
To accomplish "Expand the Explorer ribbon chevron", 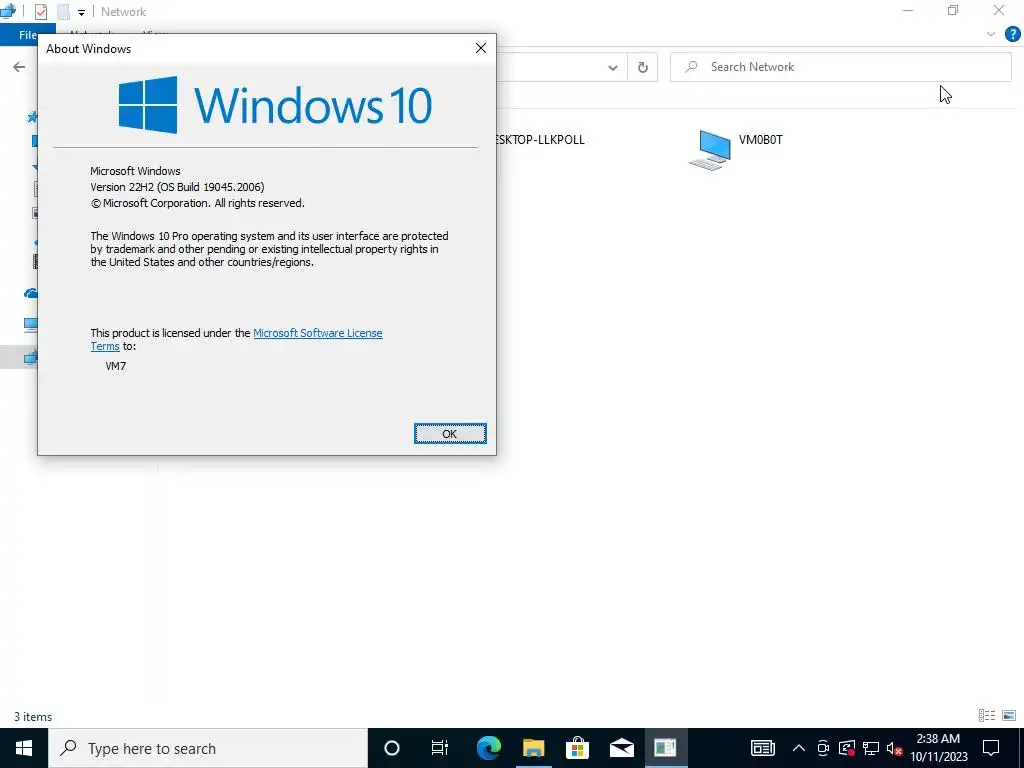I will [x=991, y=35].
